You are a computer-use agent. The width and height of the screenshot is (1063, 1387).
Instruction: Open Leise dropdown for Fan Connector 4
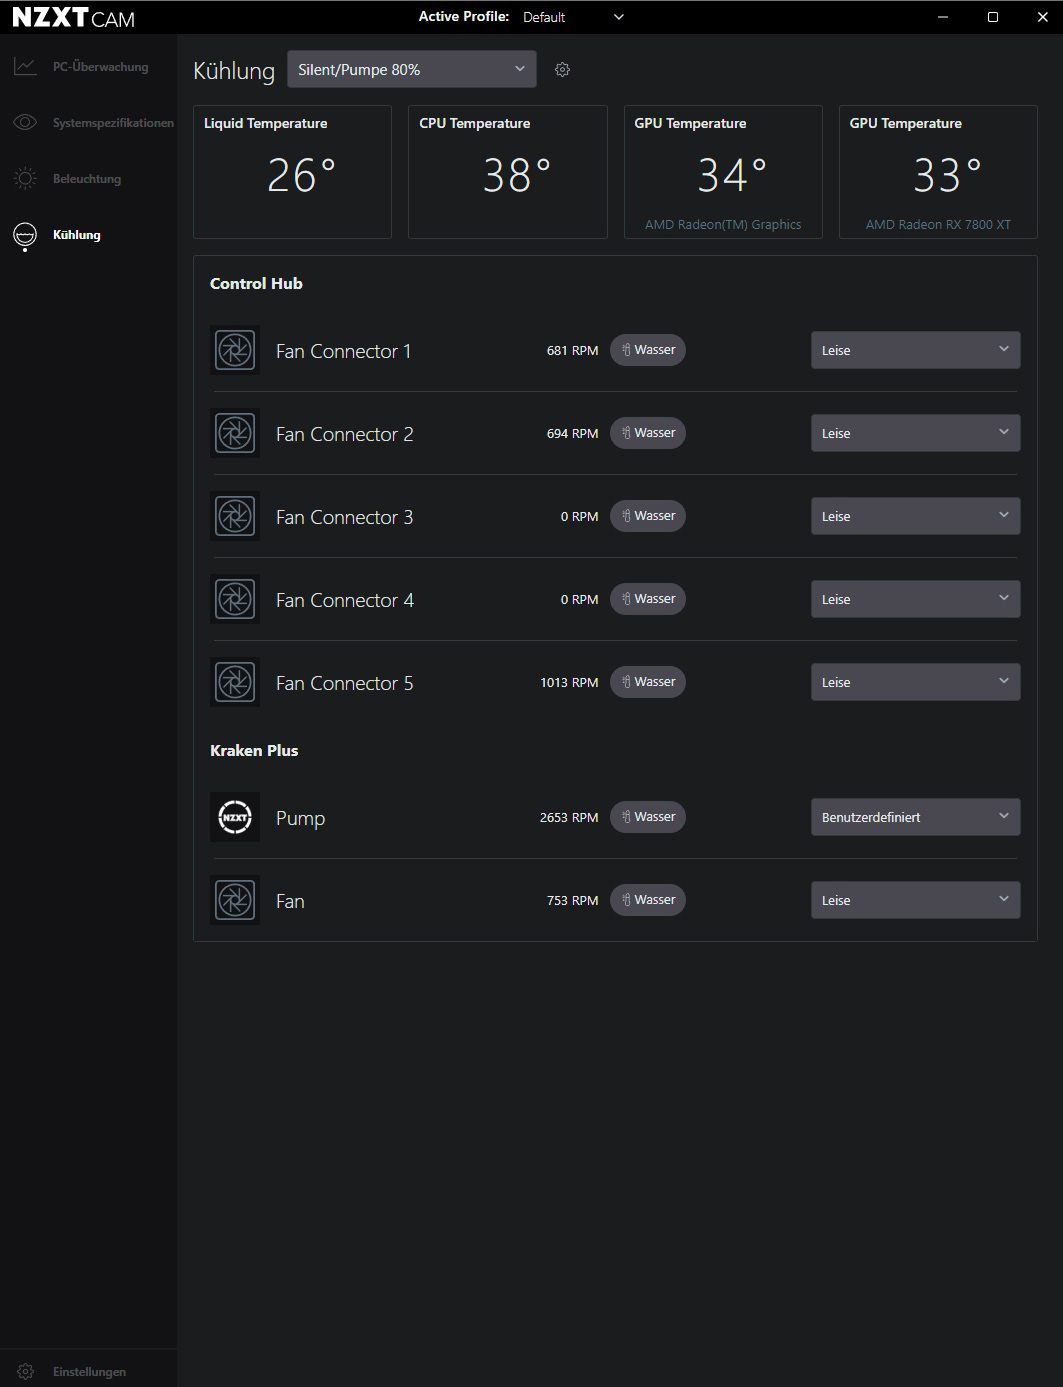(x=915, y=599)
